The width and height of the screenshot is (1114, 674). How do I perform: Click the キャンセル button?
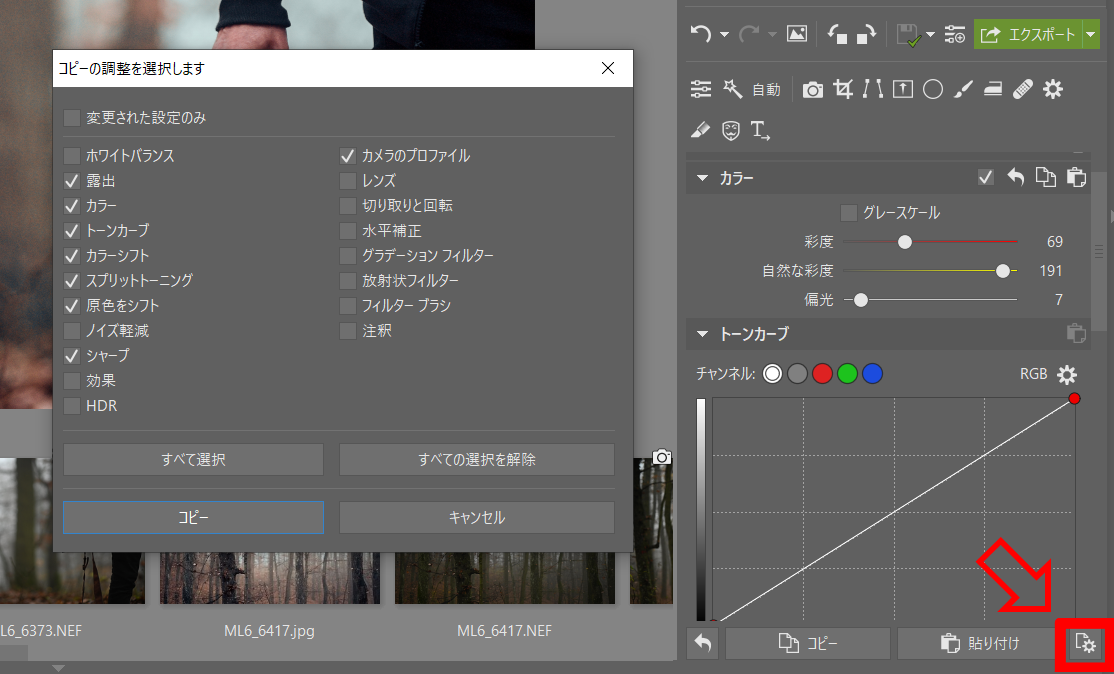tap(477, 518)
